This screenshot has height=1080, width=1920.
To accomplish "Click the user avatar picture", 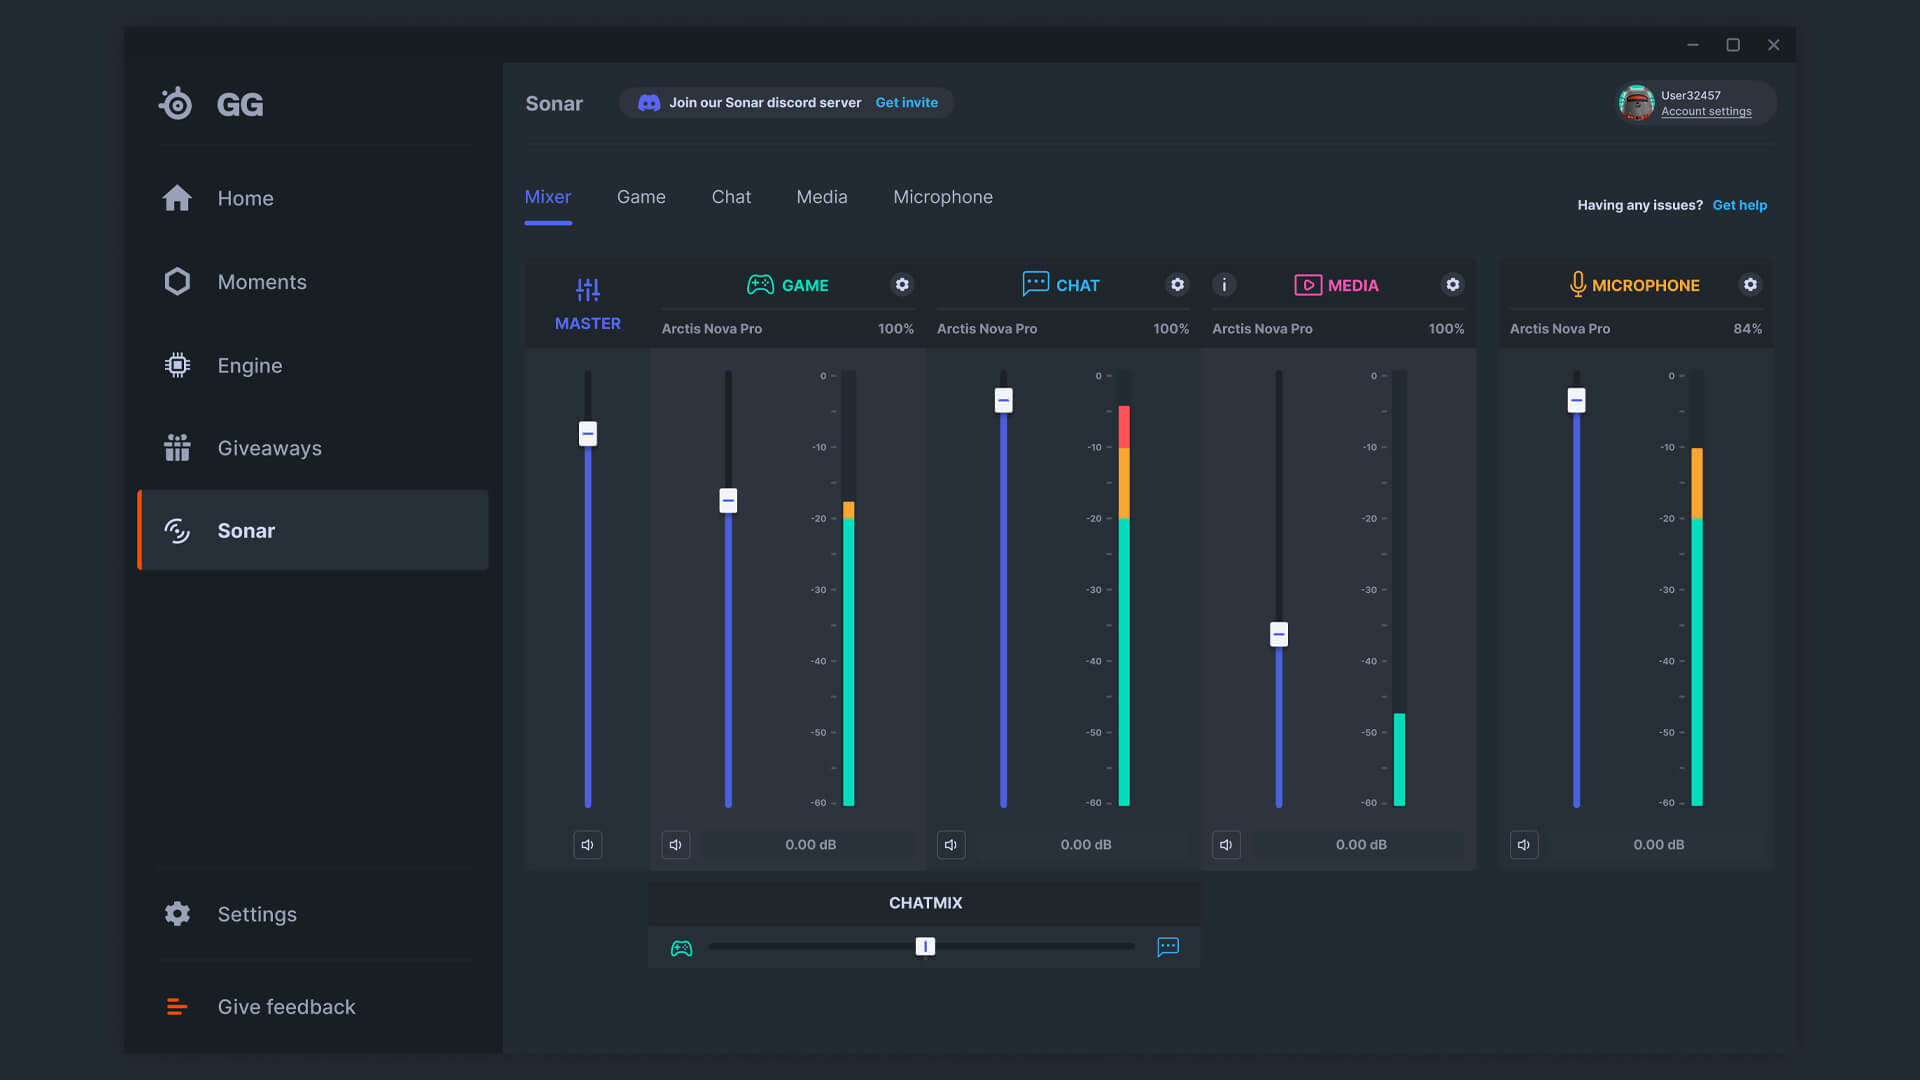I will (x=1636, y=103).
